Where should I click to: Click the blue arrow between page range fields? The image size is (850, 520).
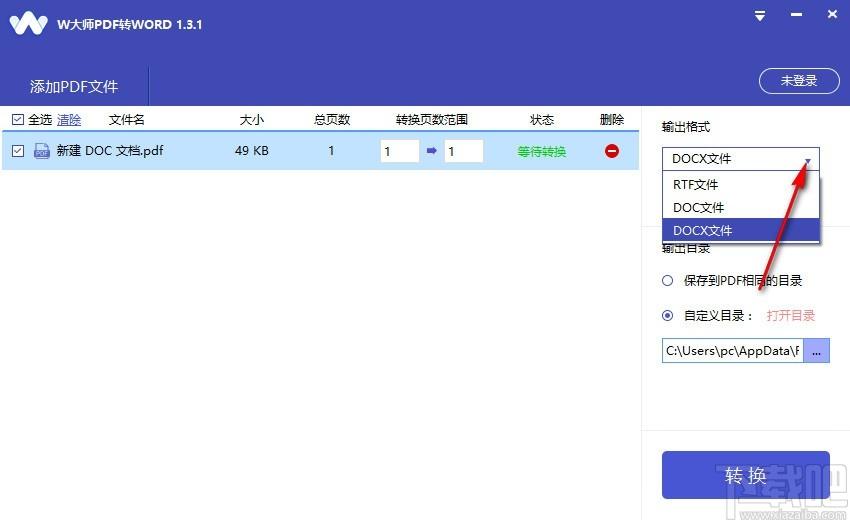click(x=432, y=151)
